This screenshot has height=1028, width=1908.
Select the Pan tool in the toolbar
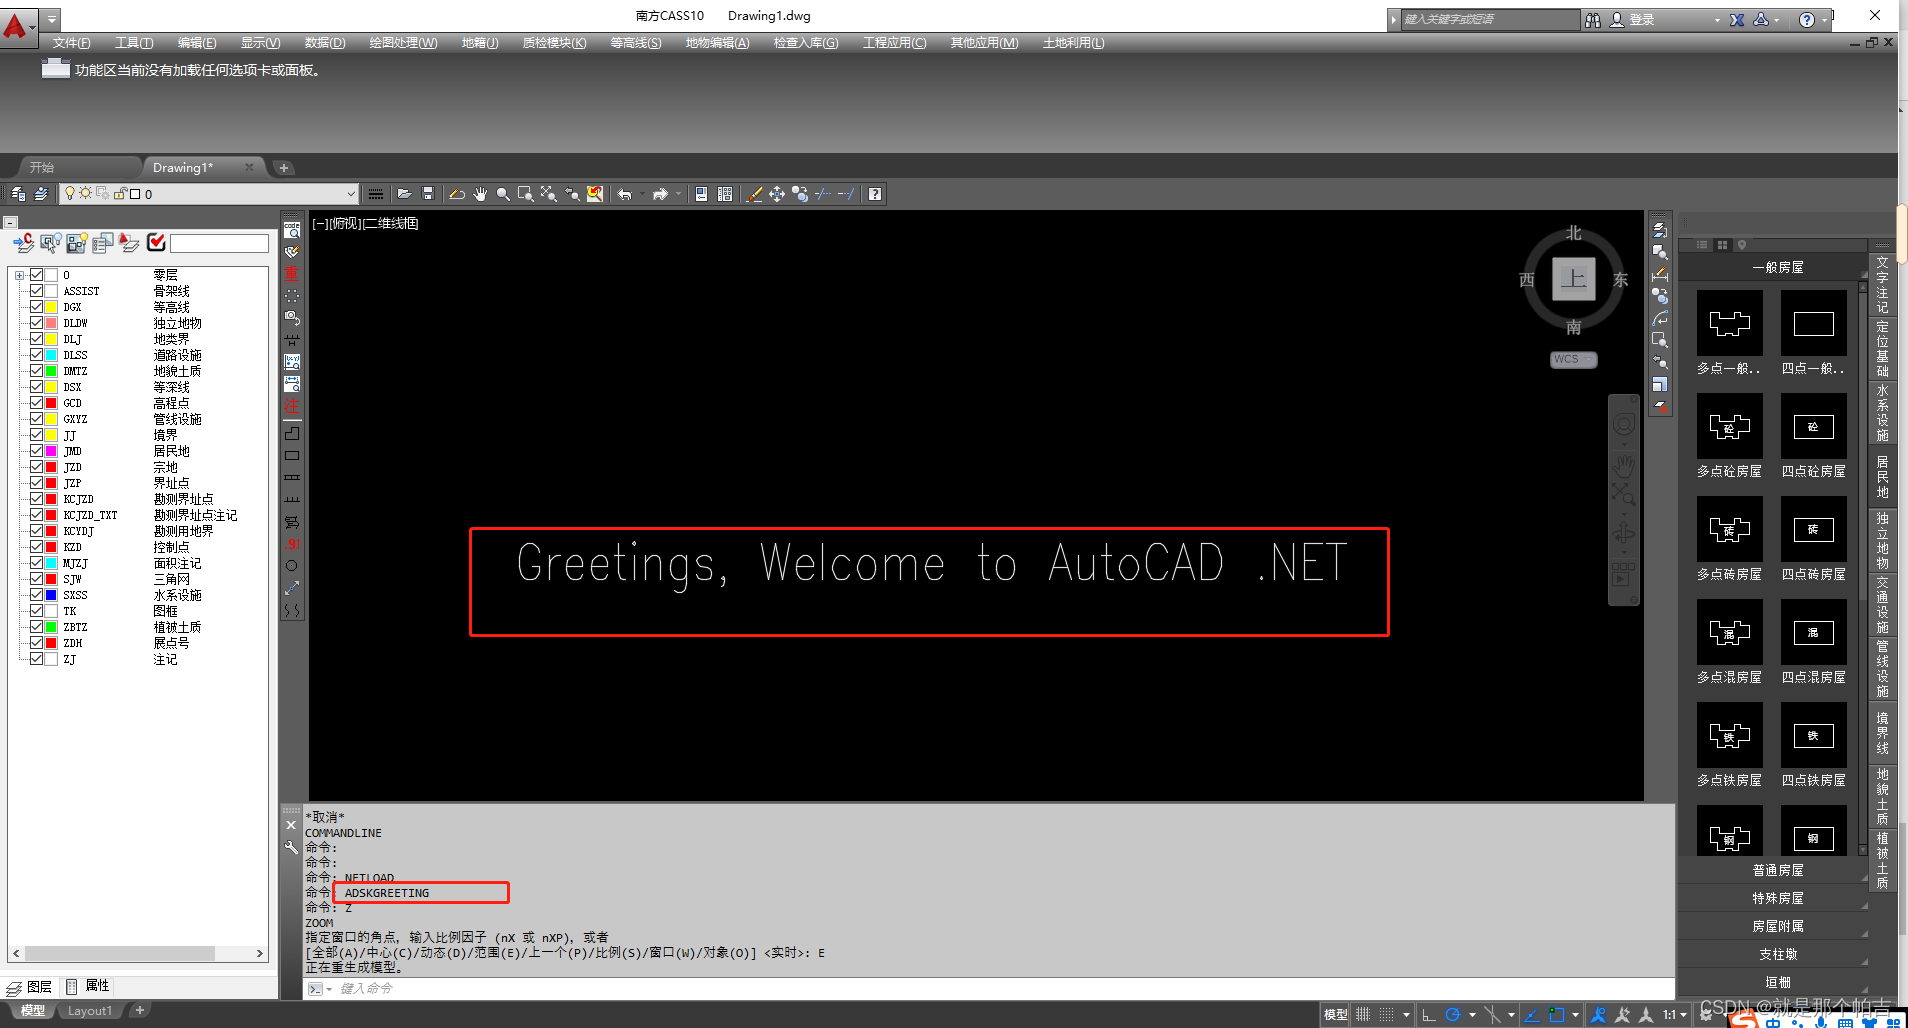[x=481, y=194]
